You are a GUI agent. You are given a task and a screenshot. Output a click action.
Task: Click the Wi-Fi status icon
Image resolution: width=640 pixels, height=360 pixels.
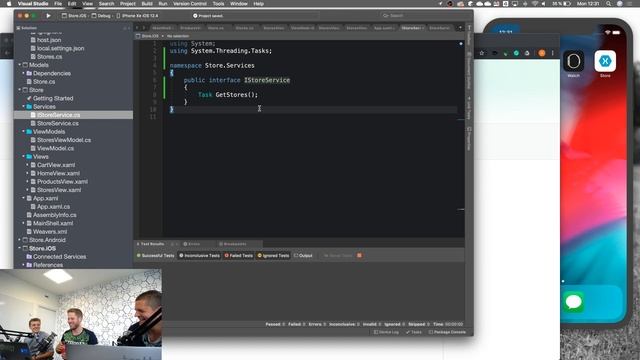point(535,4)
